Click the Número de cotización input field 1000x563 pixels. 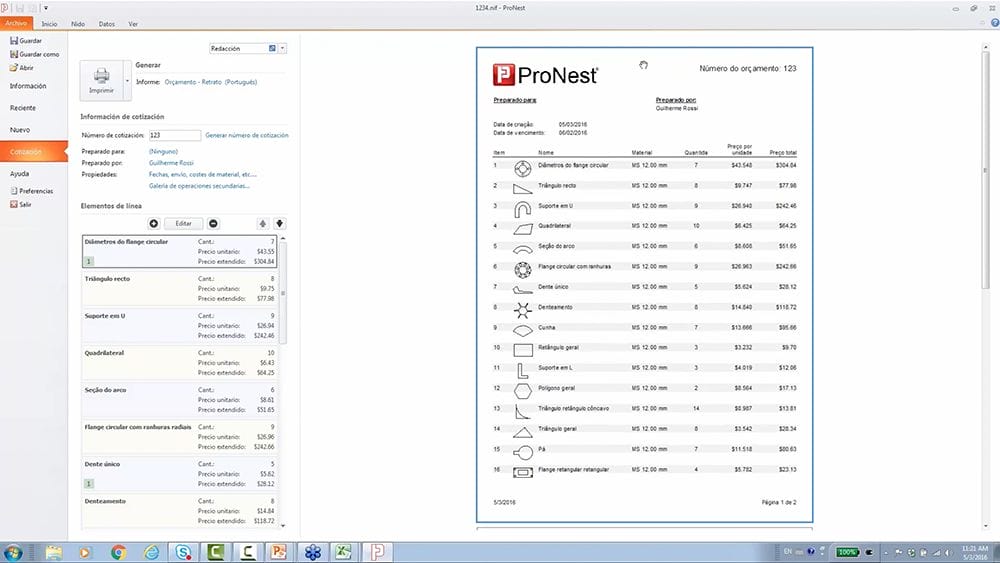172,135
